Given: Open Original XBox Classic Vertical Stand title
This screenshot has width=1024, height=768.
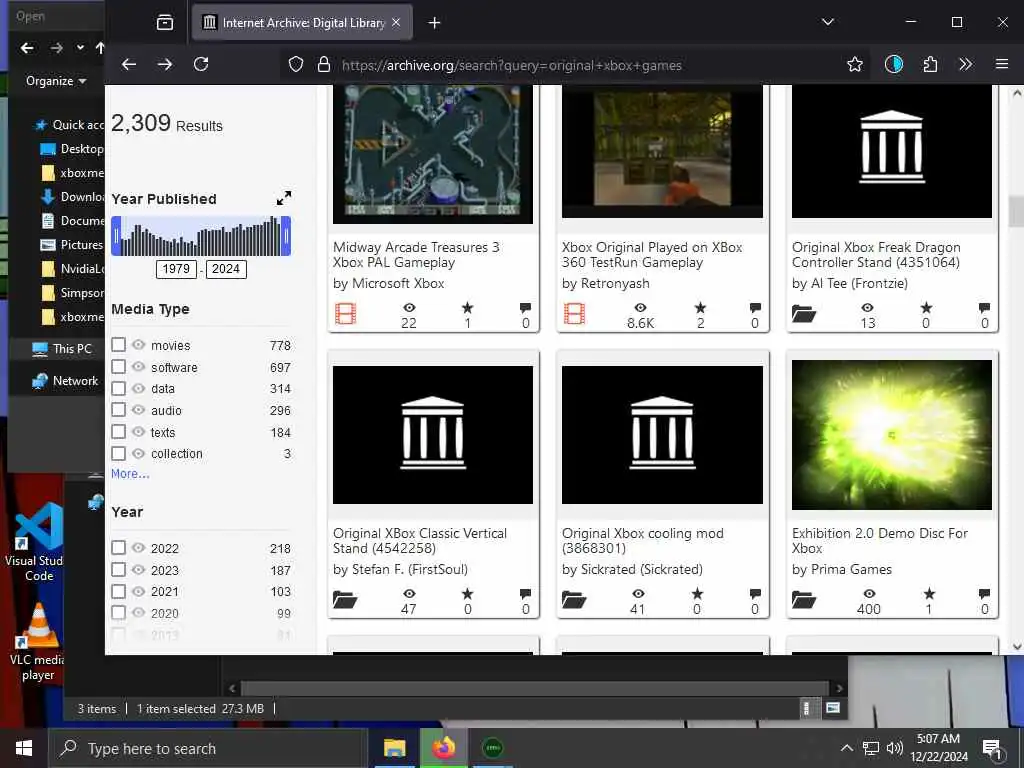Looking at the screenshot, I should pyautogui.click(x=420, y=541).
